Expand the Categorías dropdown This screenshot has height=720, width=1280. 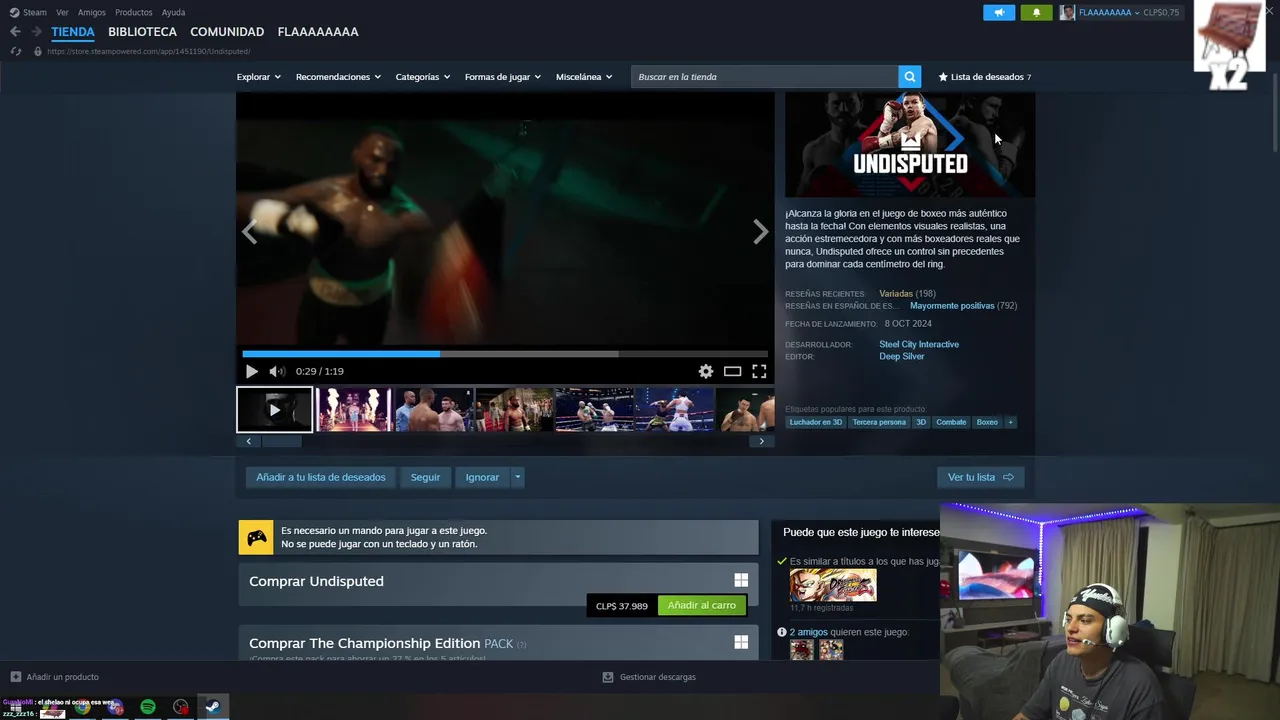point(422,77)
